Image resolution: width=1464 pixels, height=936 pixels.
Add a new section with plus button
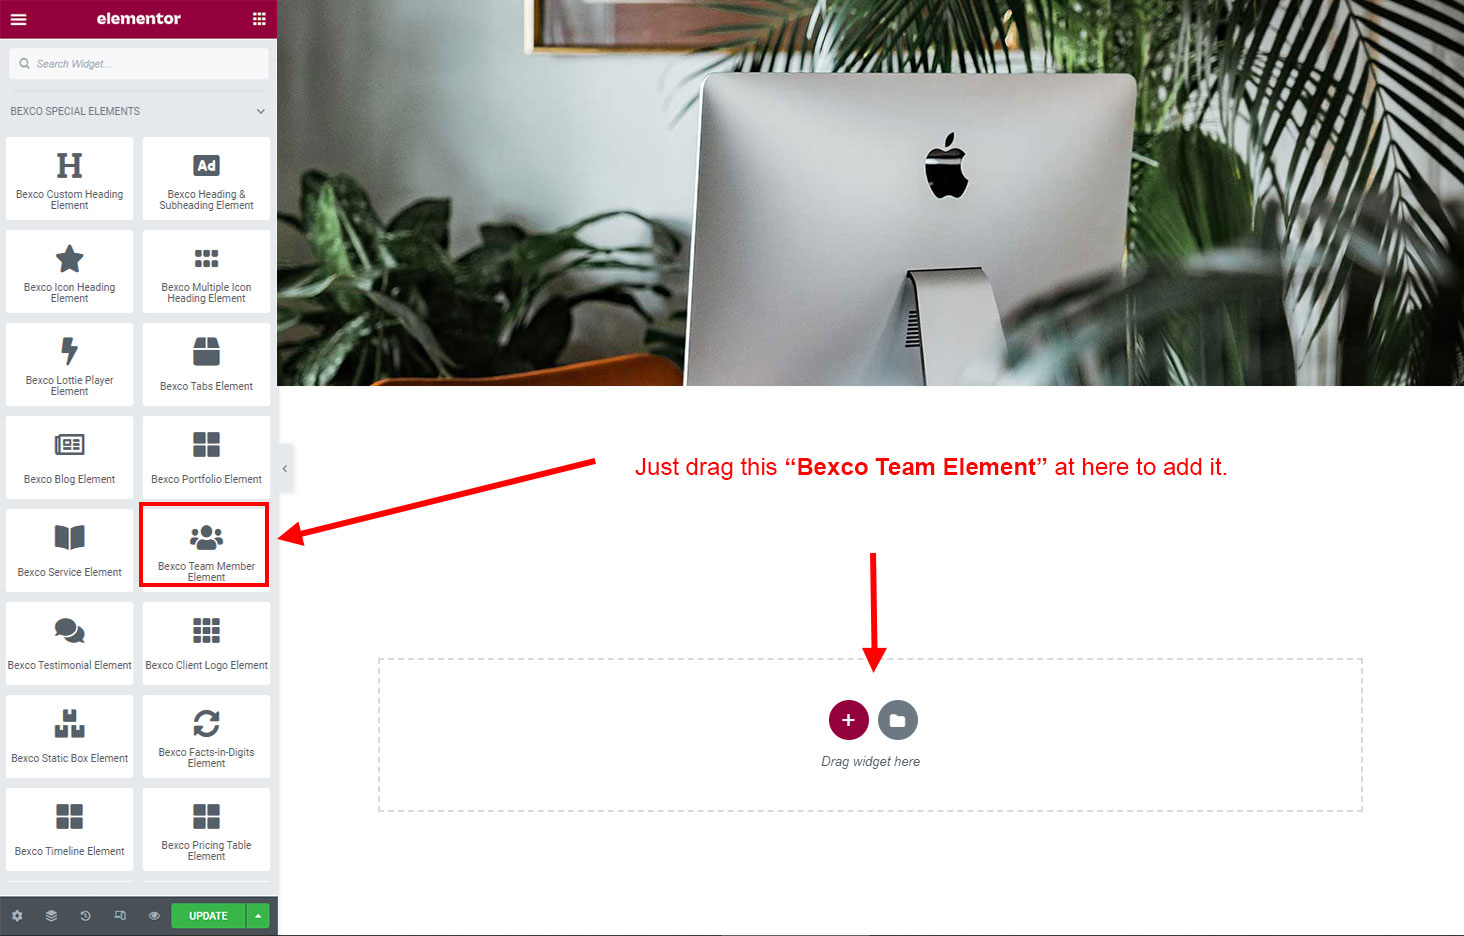pos(848,720)
